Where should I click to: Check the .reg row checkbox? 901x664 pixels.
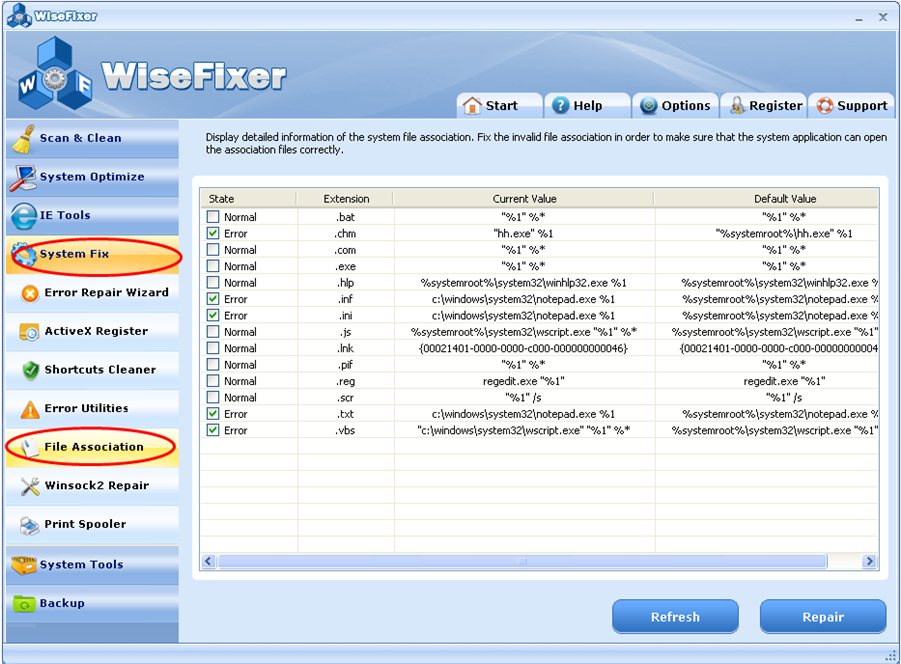(x=213, y=381)
